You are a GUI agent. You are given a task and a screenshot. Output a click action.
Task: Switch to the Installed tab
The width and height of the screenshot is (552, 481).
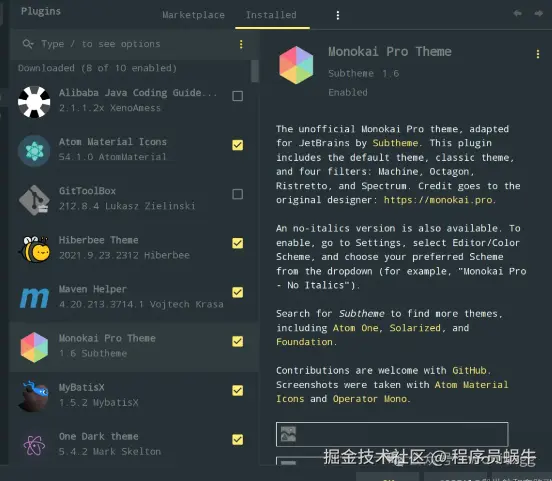tap(271, 15)
